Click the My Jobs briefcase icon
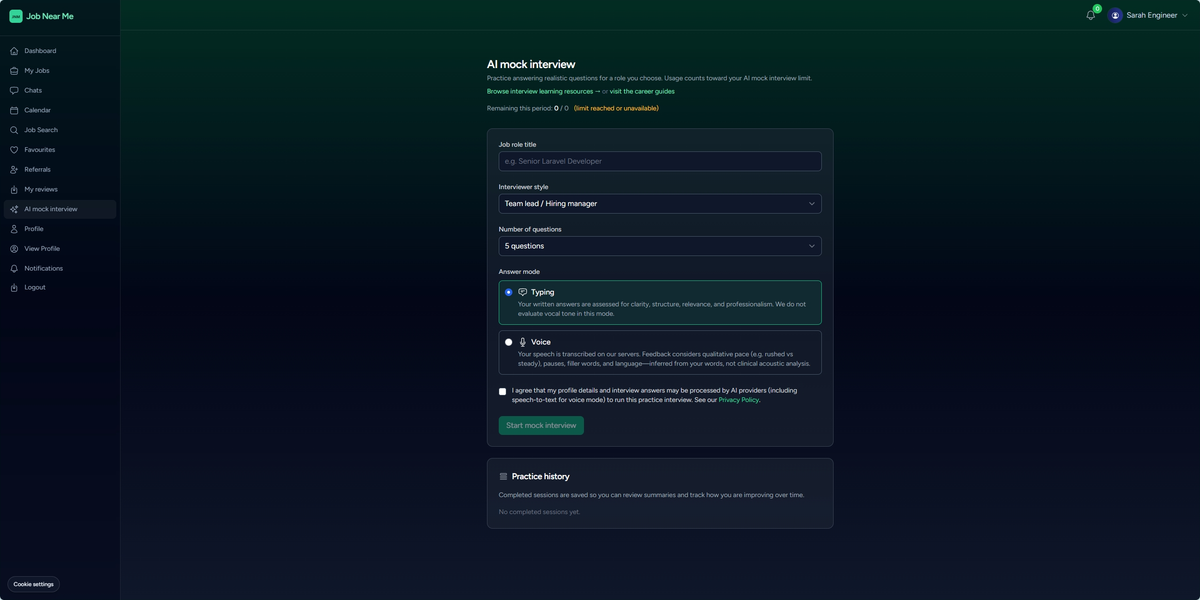 (14, 71)
